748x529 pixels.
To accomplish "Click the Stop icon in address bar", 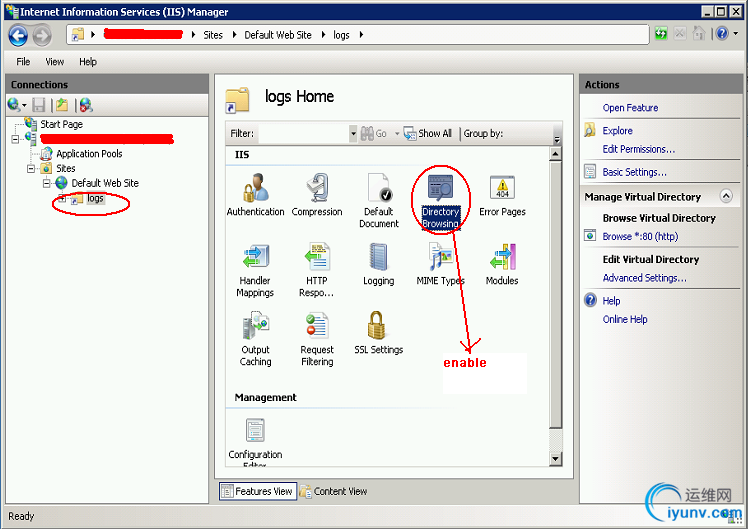I will pos(680,34).
